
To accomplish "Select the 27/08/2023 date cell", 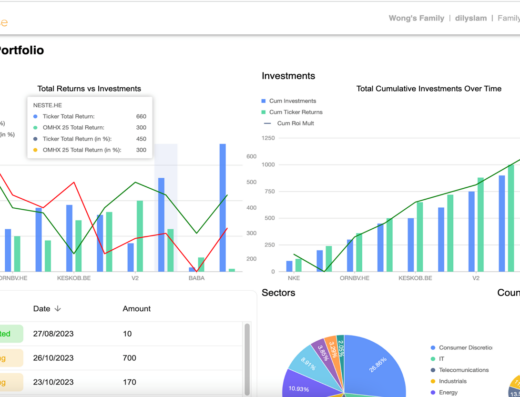I will point(53,334).
